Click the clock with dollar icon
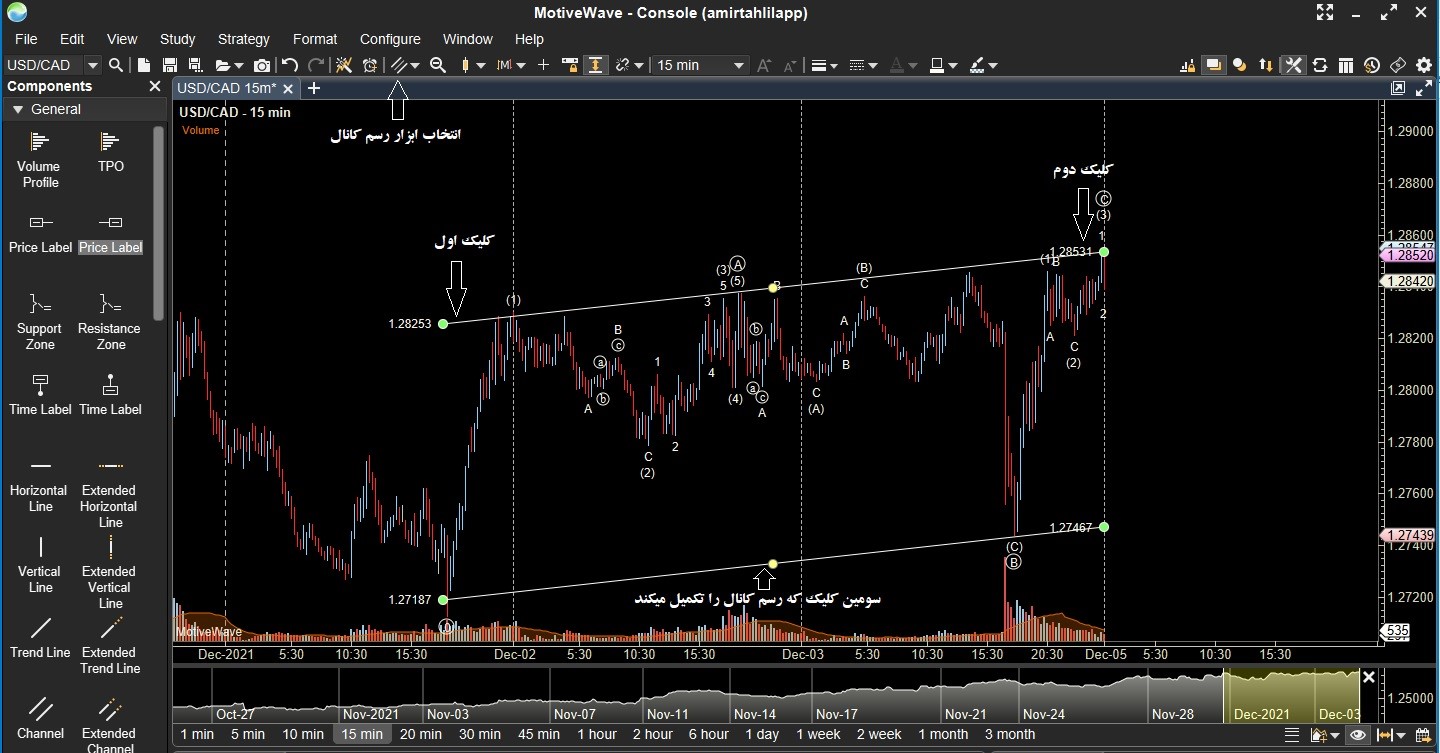The image size is (1440, 753). pos(1372,65)
